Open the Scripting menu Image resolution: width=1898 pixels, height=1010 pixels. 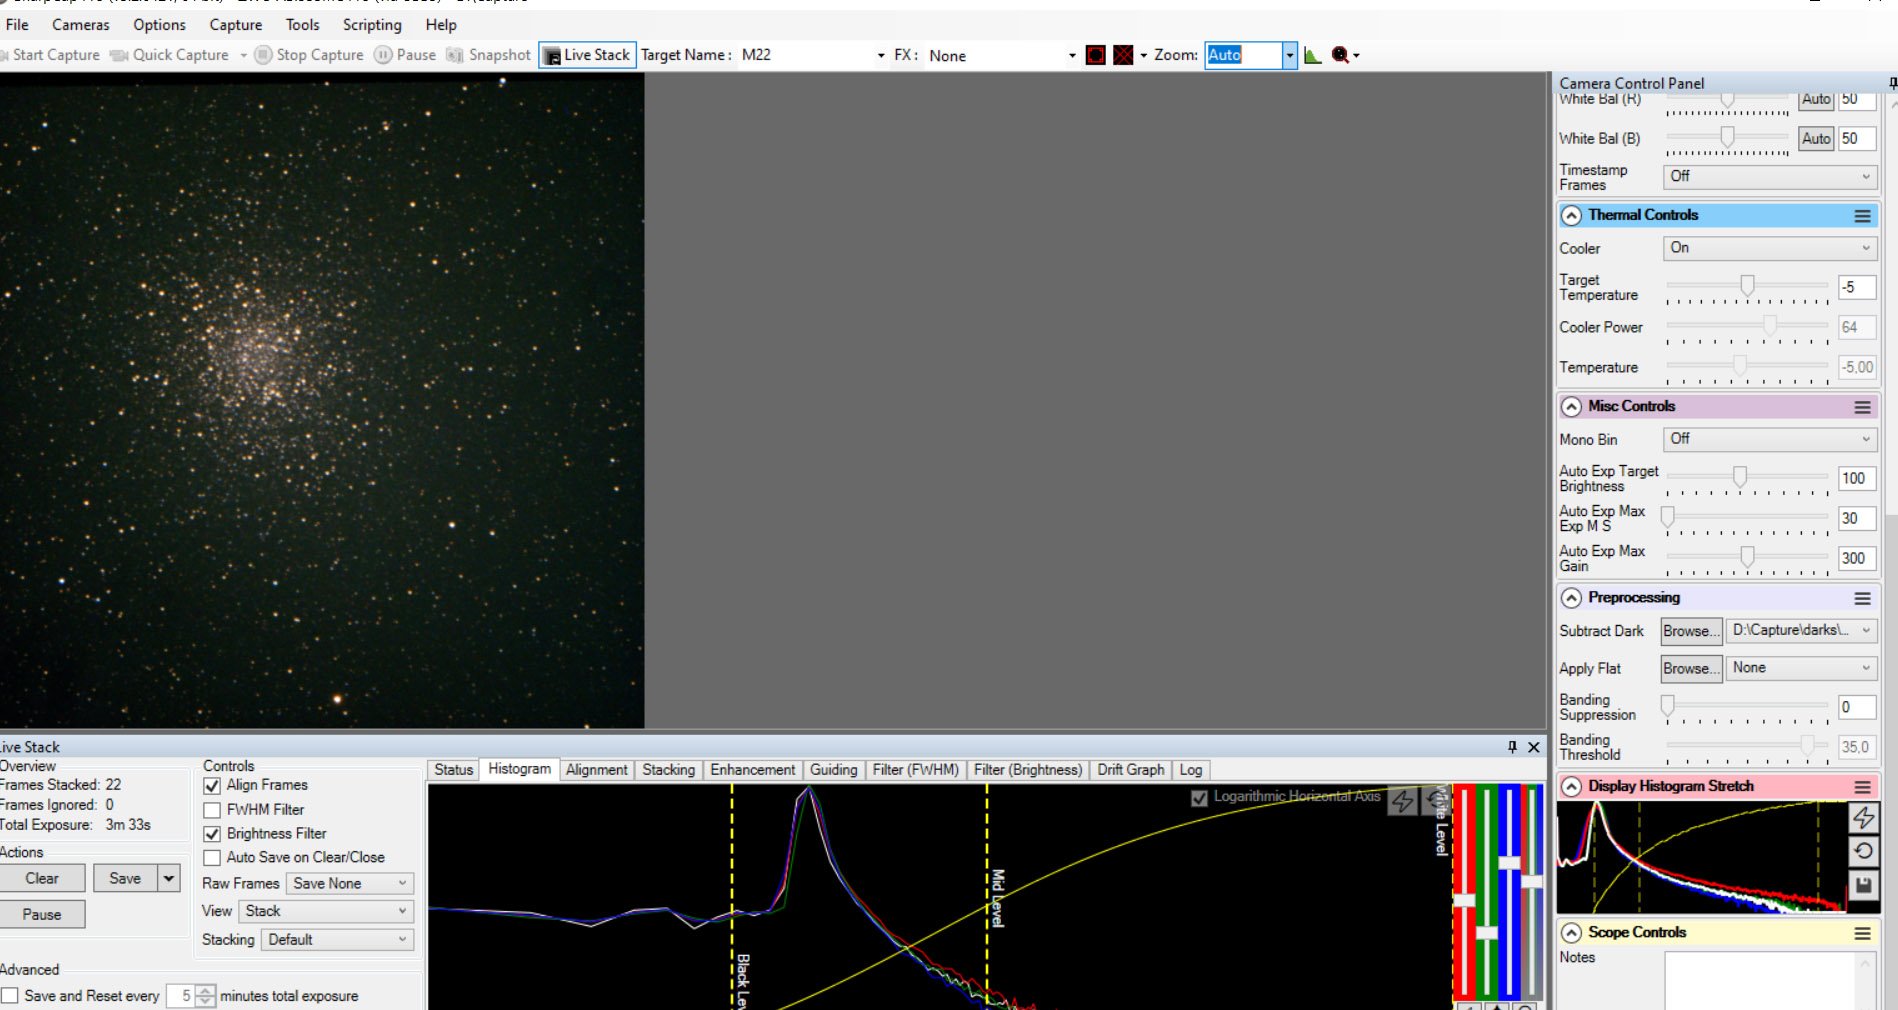coord(372,25)
